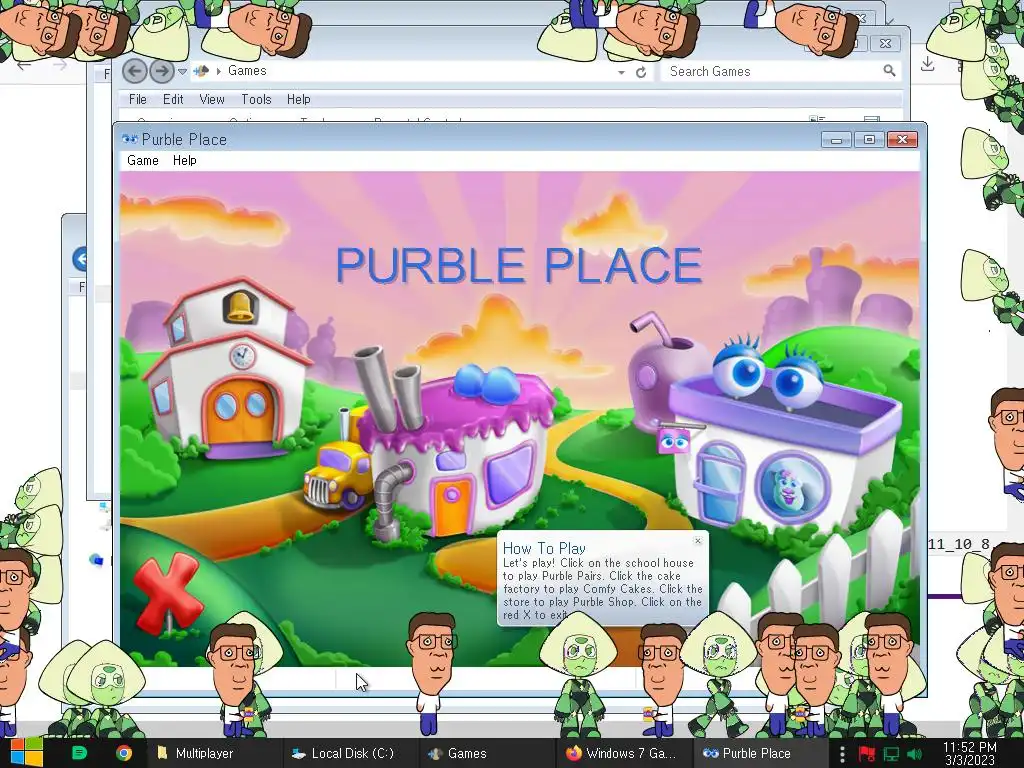Click the Purble Shop hanging sign
The height and width of the screenshot is (768, 1024).
[673, 441]
